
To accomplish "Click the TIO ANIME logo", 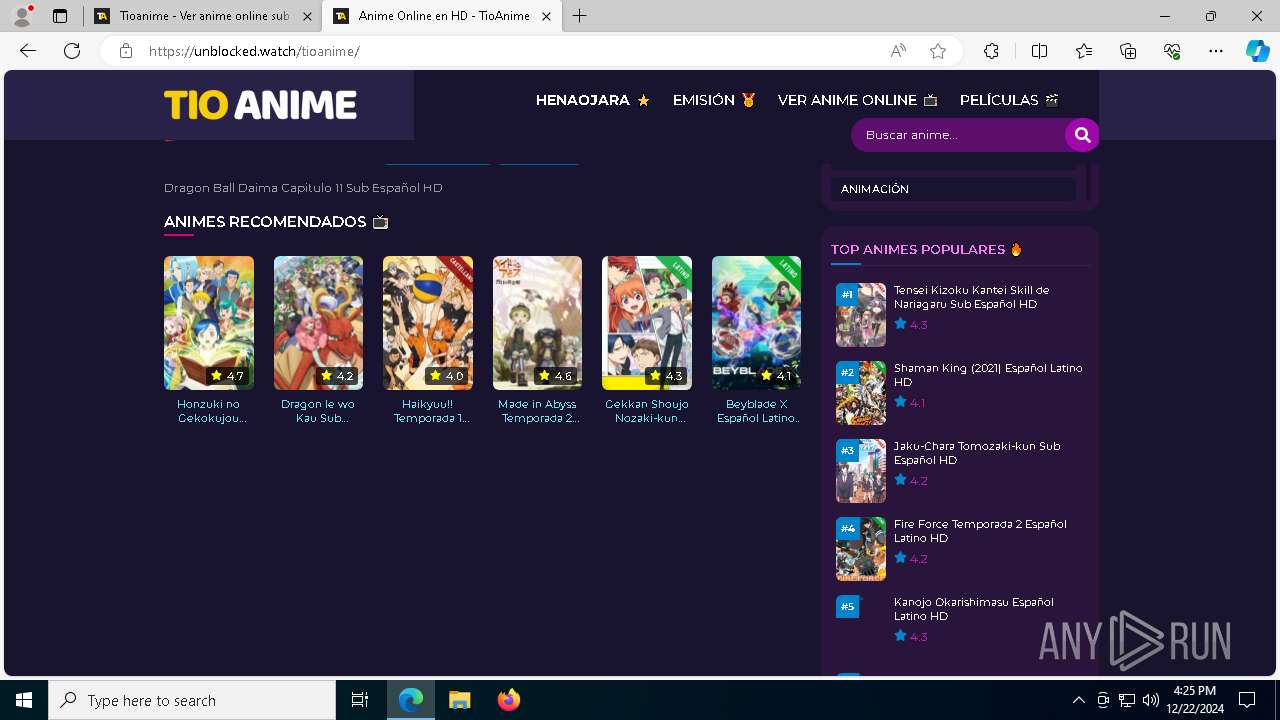I will point(260,105).
